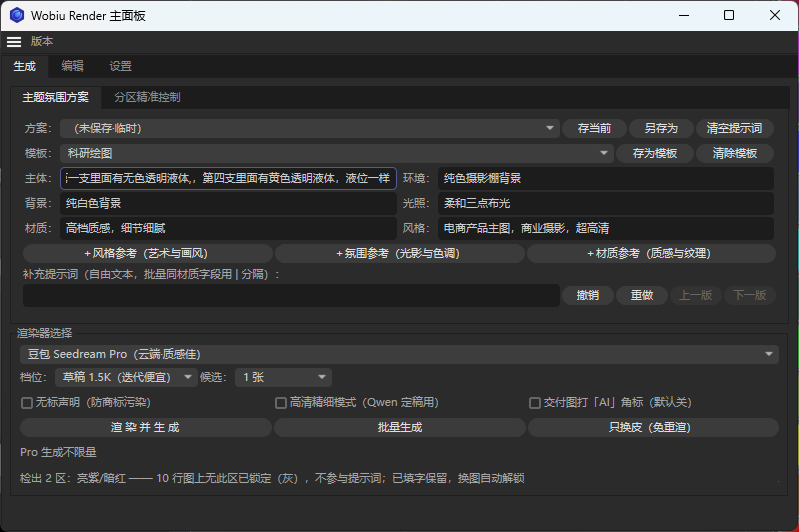Screen dimensions: 799x532
Task: Click 批量生成 button
Action: pos(400,428)
